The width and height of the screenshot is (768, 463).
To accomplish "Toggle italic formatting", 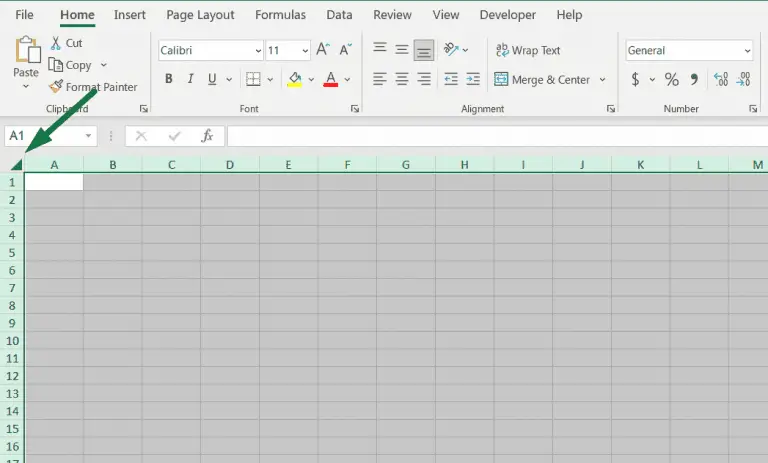I will (x=191, y=78).
